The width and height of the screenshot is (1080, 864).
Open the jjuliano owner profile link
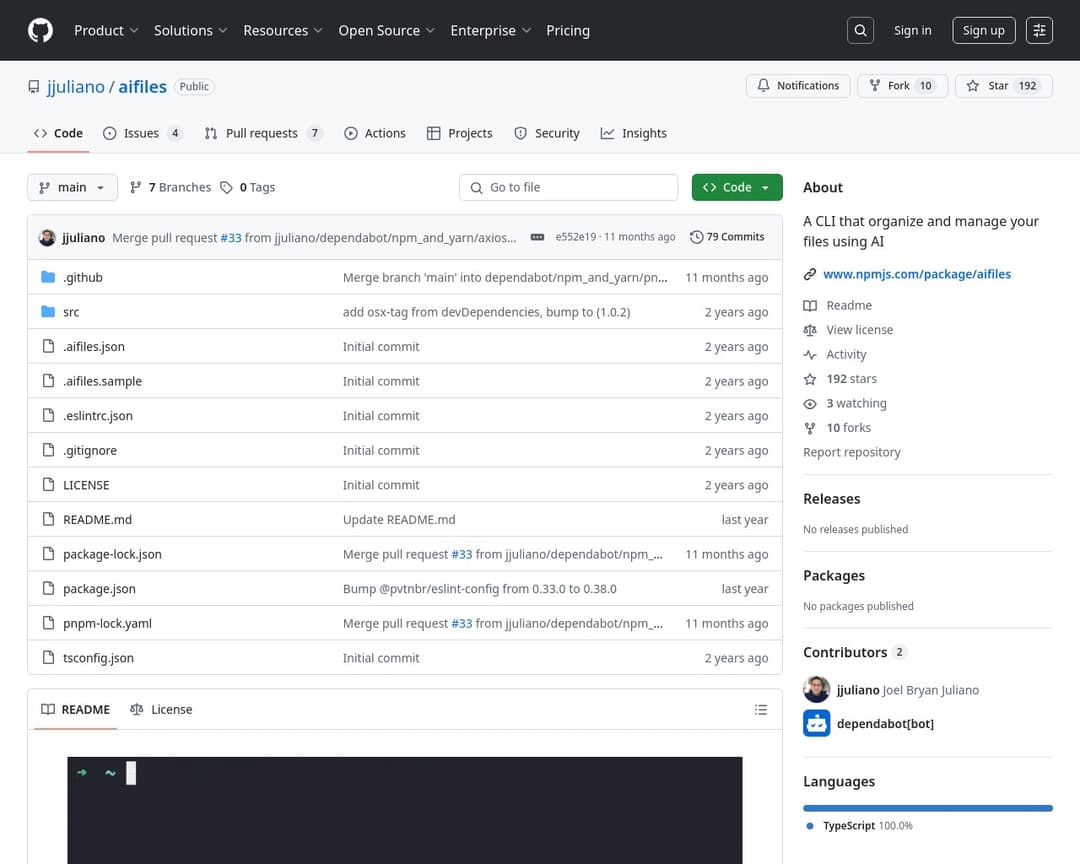[x=76, y=87]
